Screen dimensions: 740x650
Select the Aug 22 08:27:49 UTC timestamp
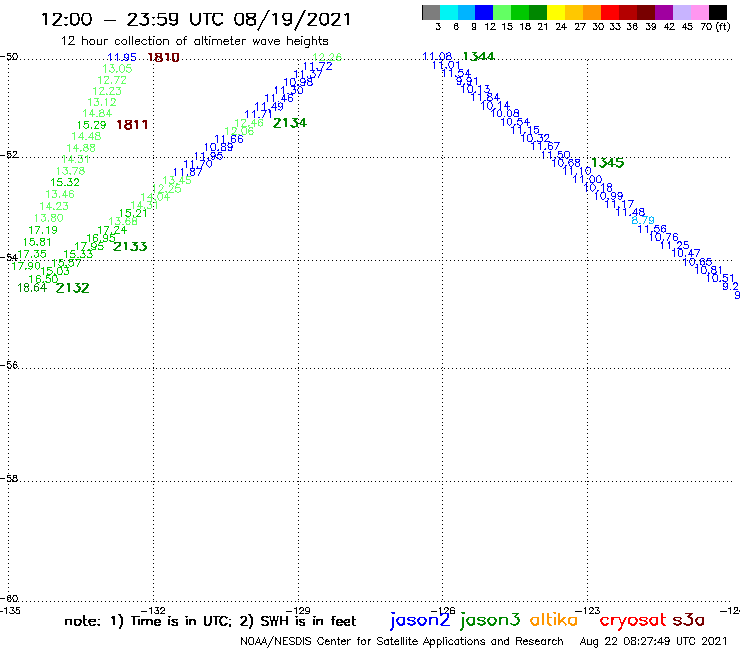[x=653, y=642]
